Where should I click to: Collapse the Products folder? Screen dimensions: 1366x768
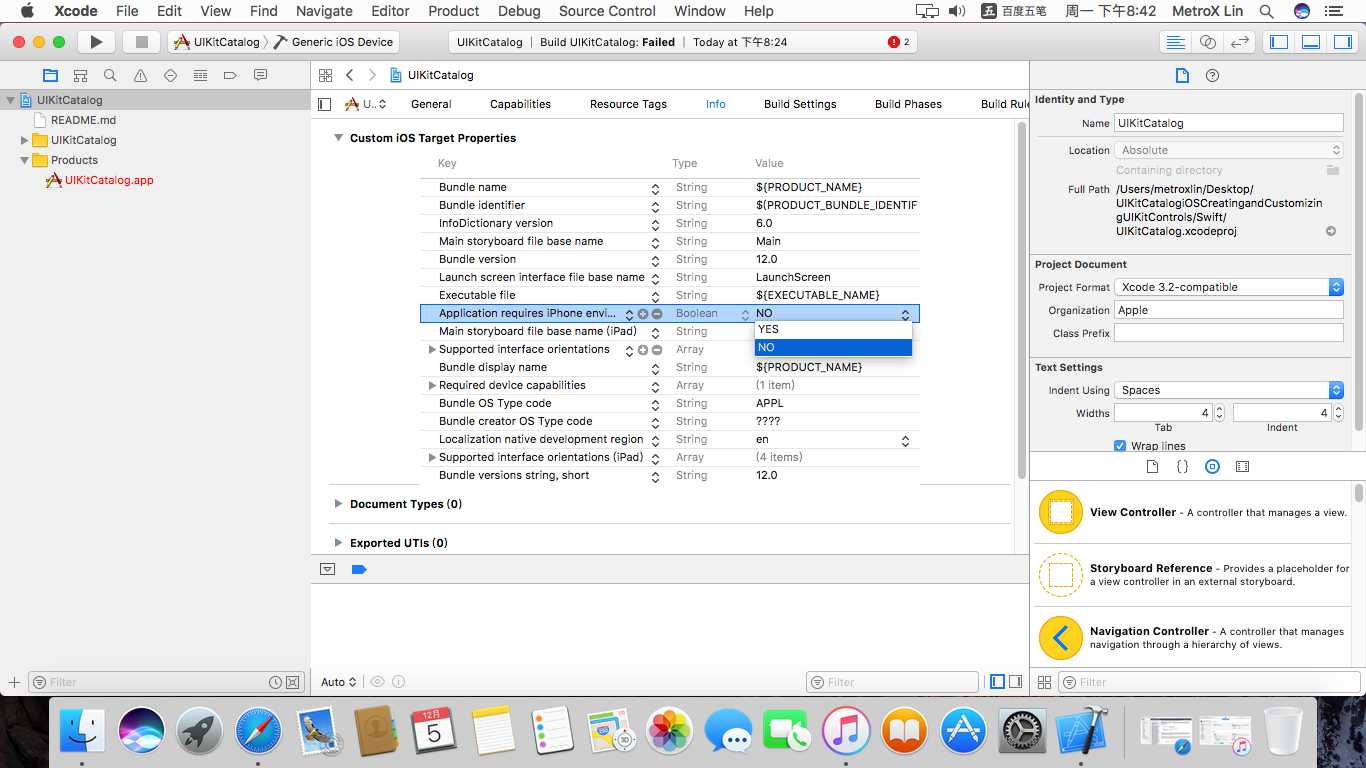coord(25,160)
